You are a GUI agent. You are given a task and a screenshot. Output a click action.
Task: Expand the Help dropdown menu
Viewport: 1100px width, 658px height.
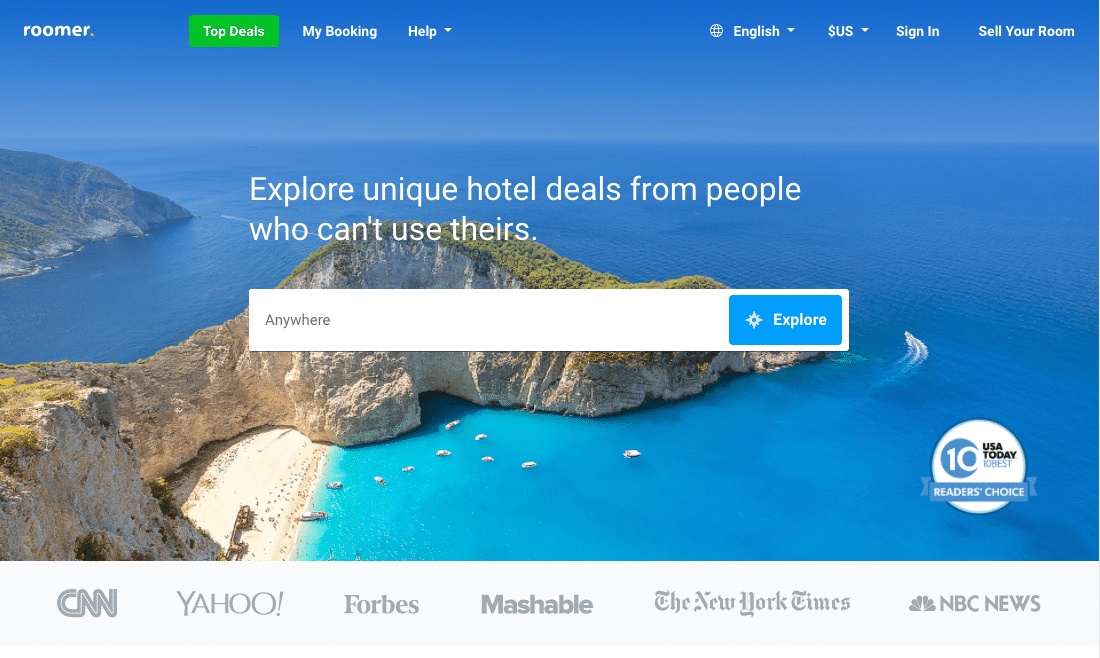point(429,31)
